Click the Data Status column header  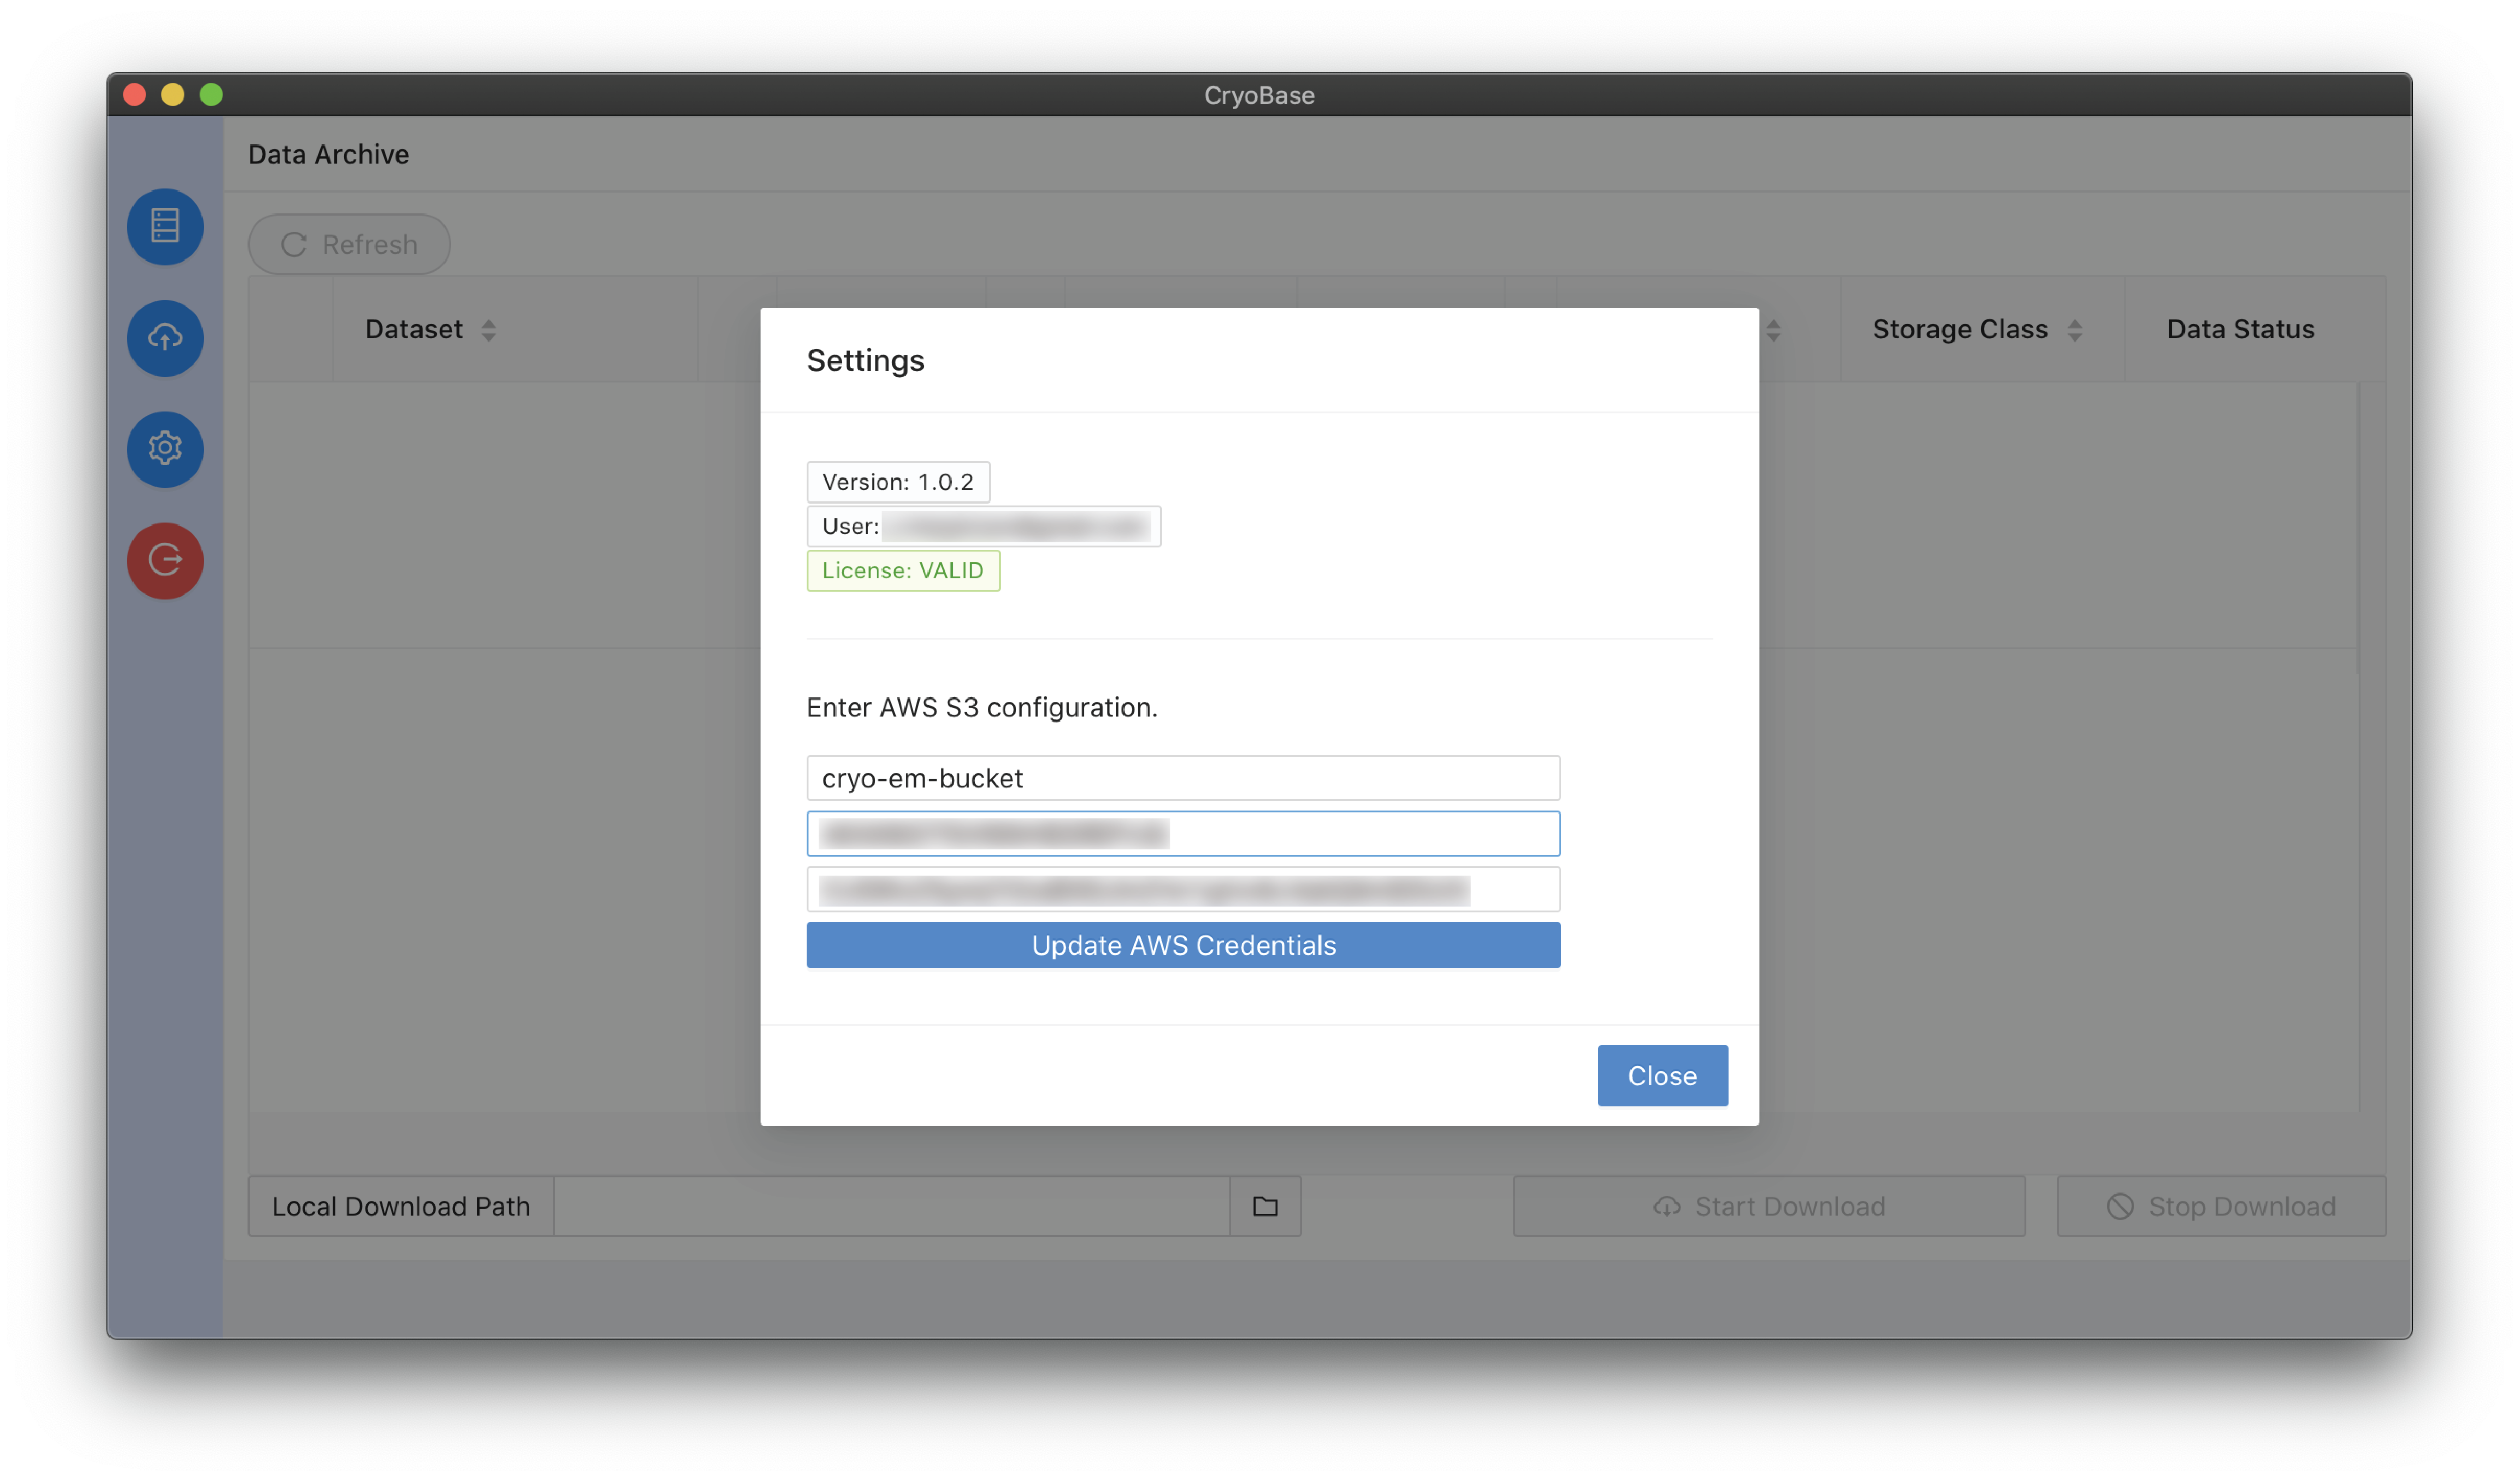point(2240,329)
